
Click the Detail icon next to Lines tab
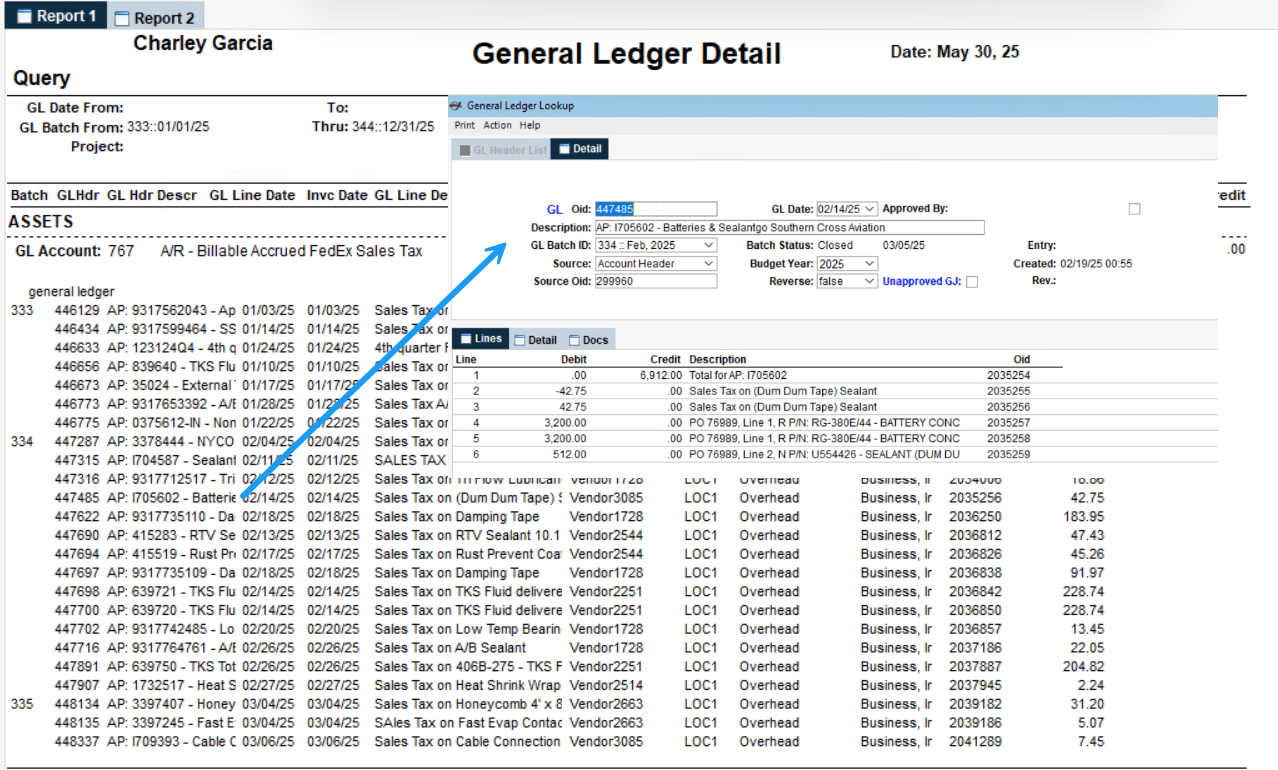click(x=518, y=340)
